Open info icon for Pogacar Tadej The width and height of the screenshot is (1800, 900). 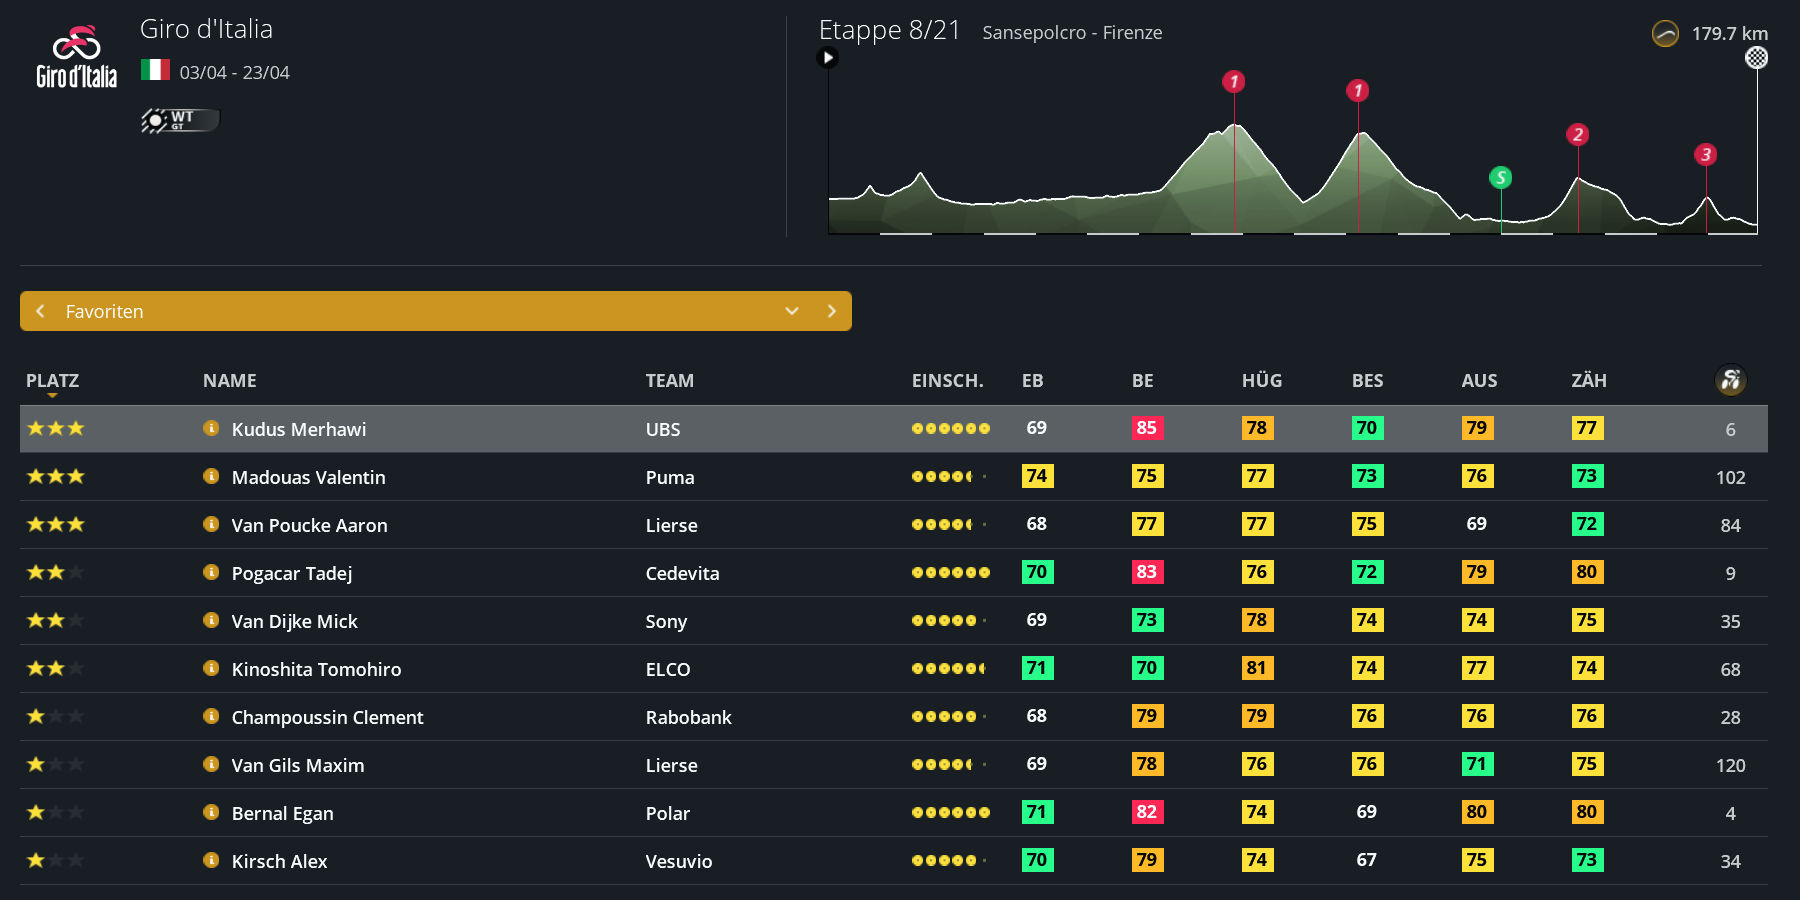pos(211,572)
